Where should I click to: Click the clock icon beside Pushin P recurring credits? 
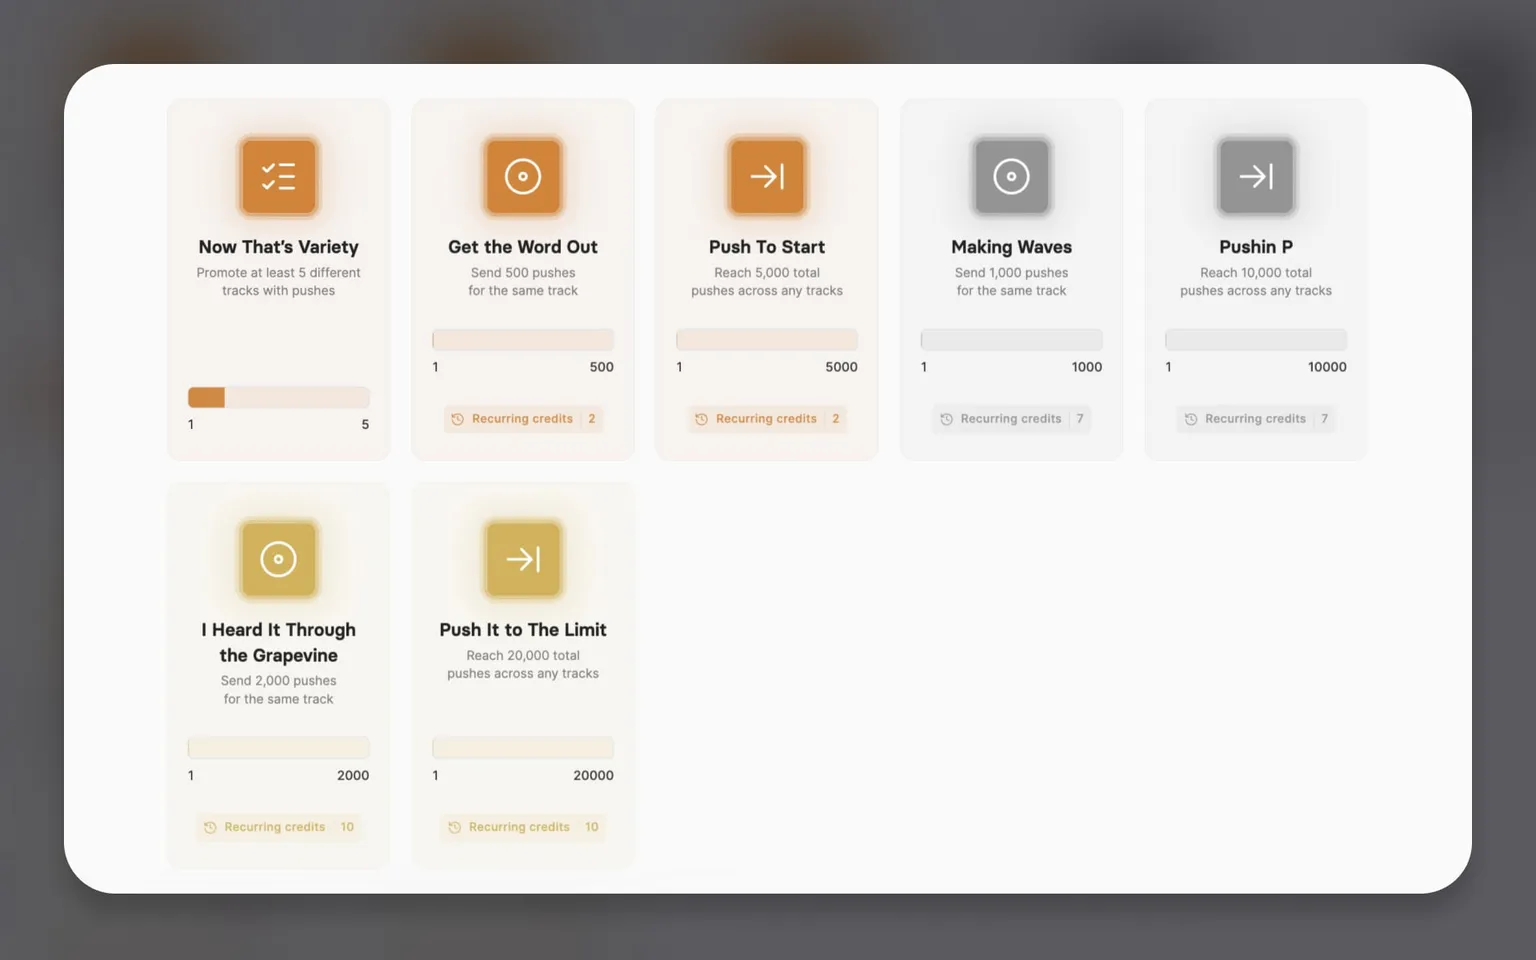tap(1191, 419)
